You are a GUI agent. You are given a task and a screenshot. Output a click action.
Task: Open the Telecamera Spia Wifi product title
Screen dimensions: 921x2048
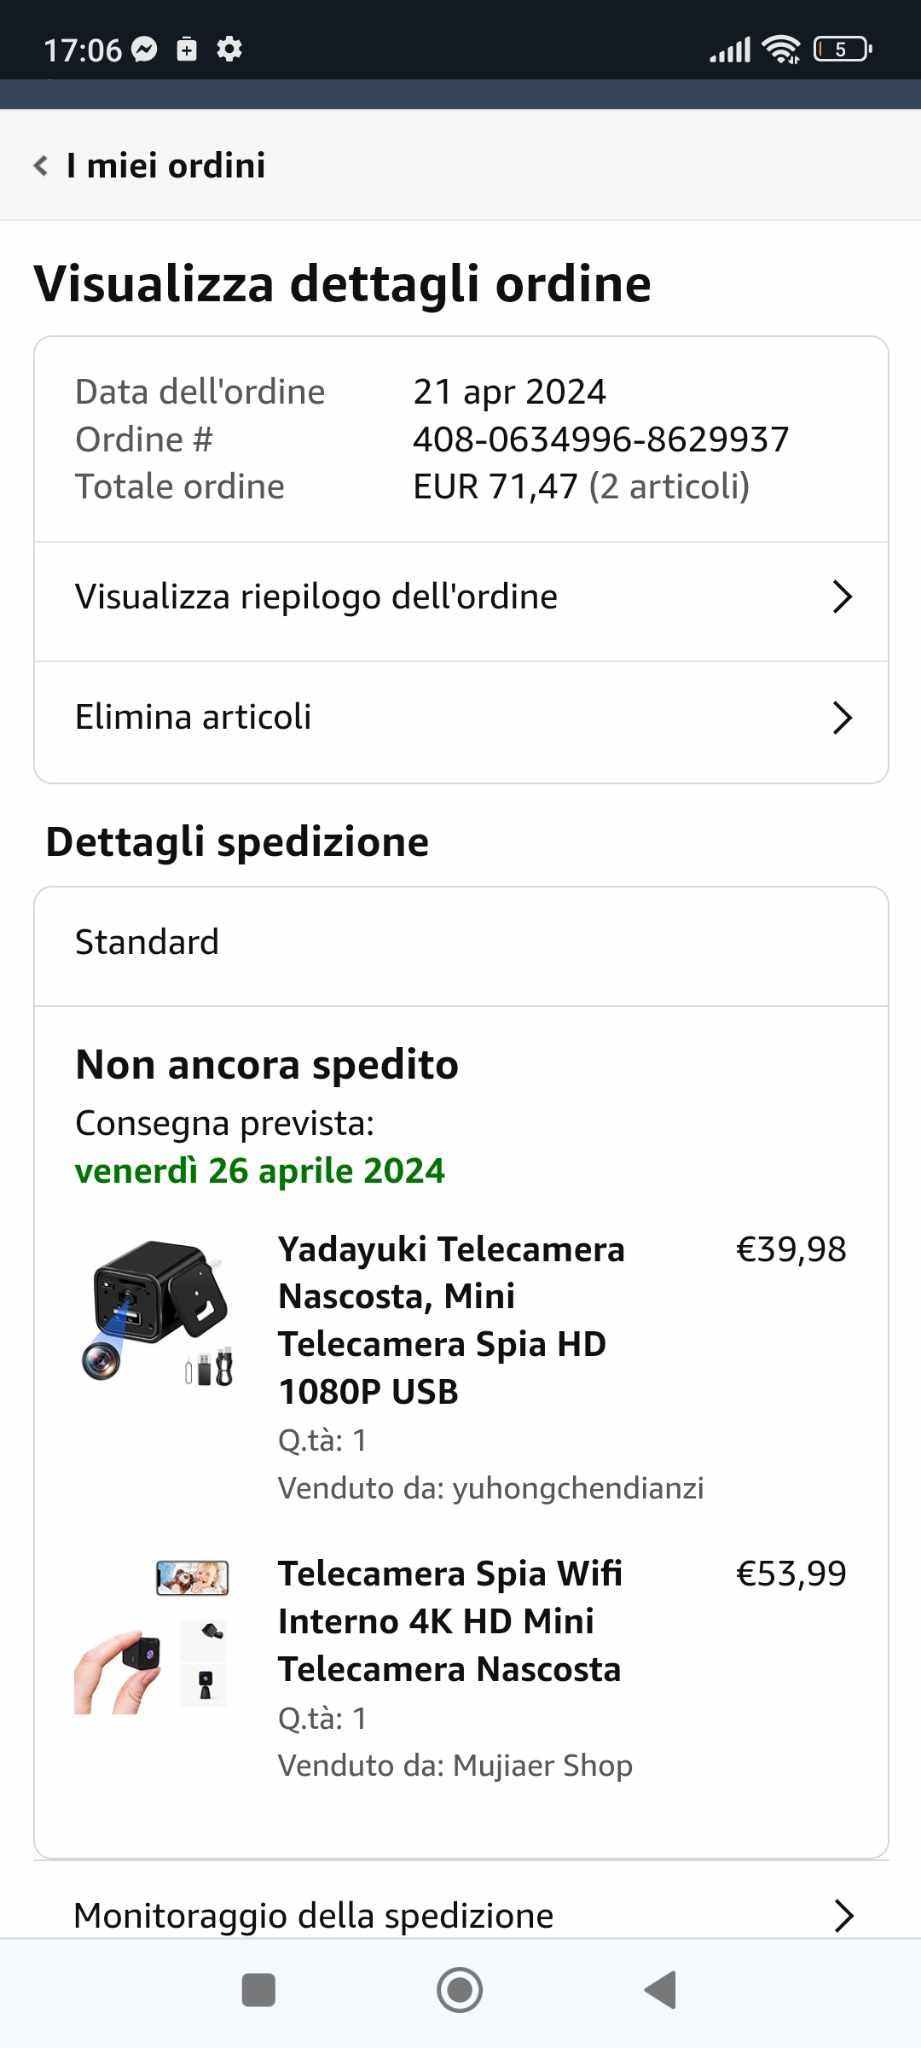point(450,1621)
